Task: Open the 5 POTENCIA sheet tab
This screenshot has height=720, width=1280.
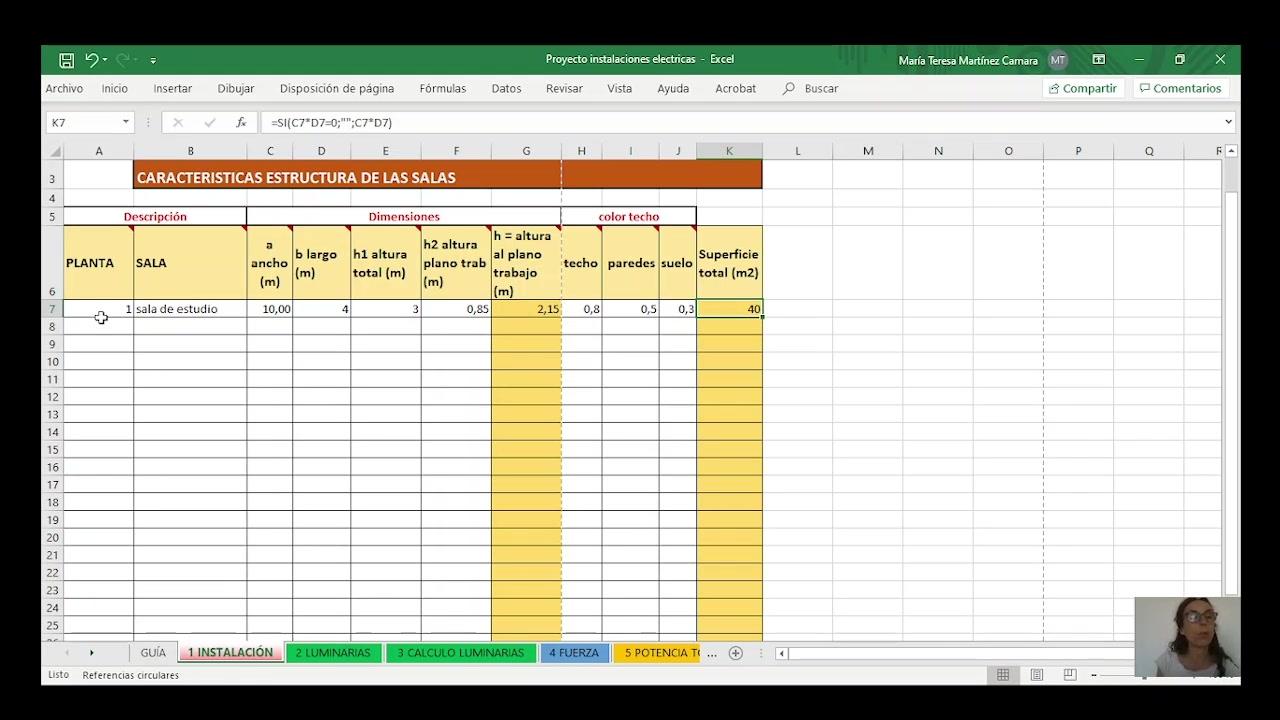Action: 657,653
